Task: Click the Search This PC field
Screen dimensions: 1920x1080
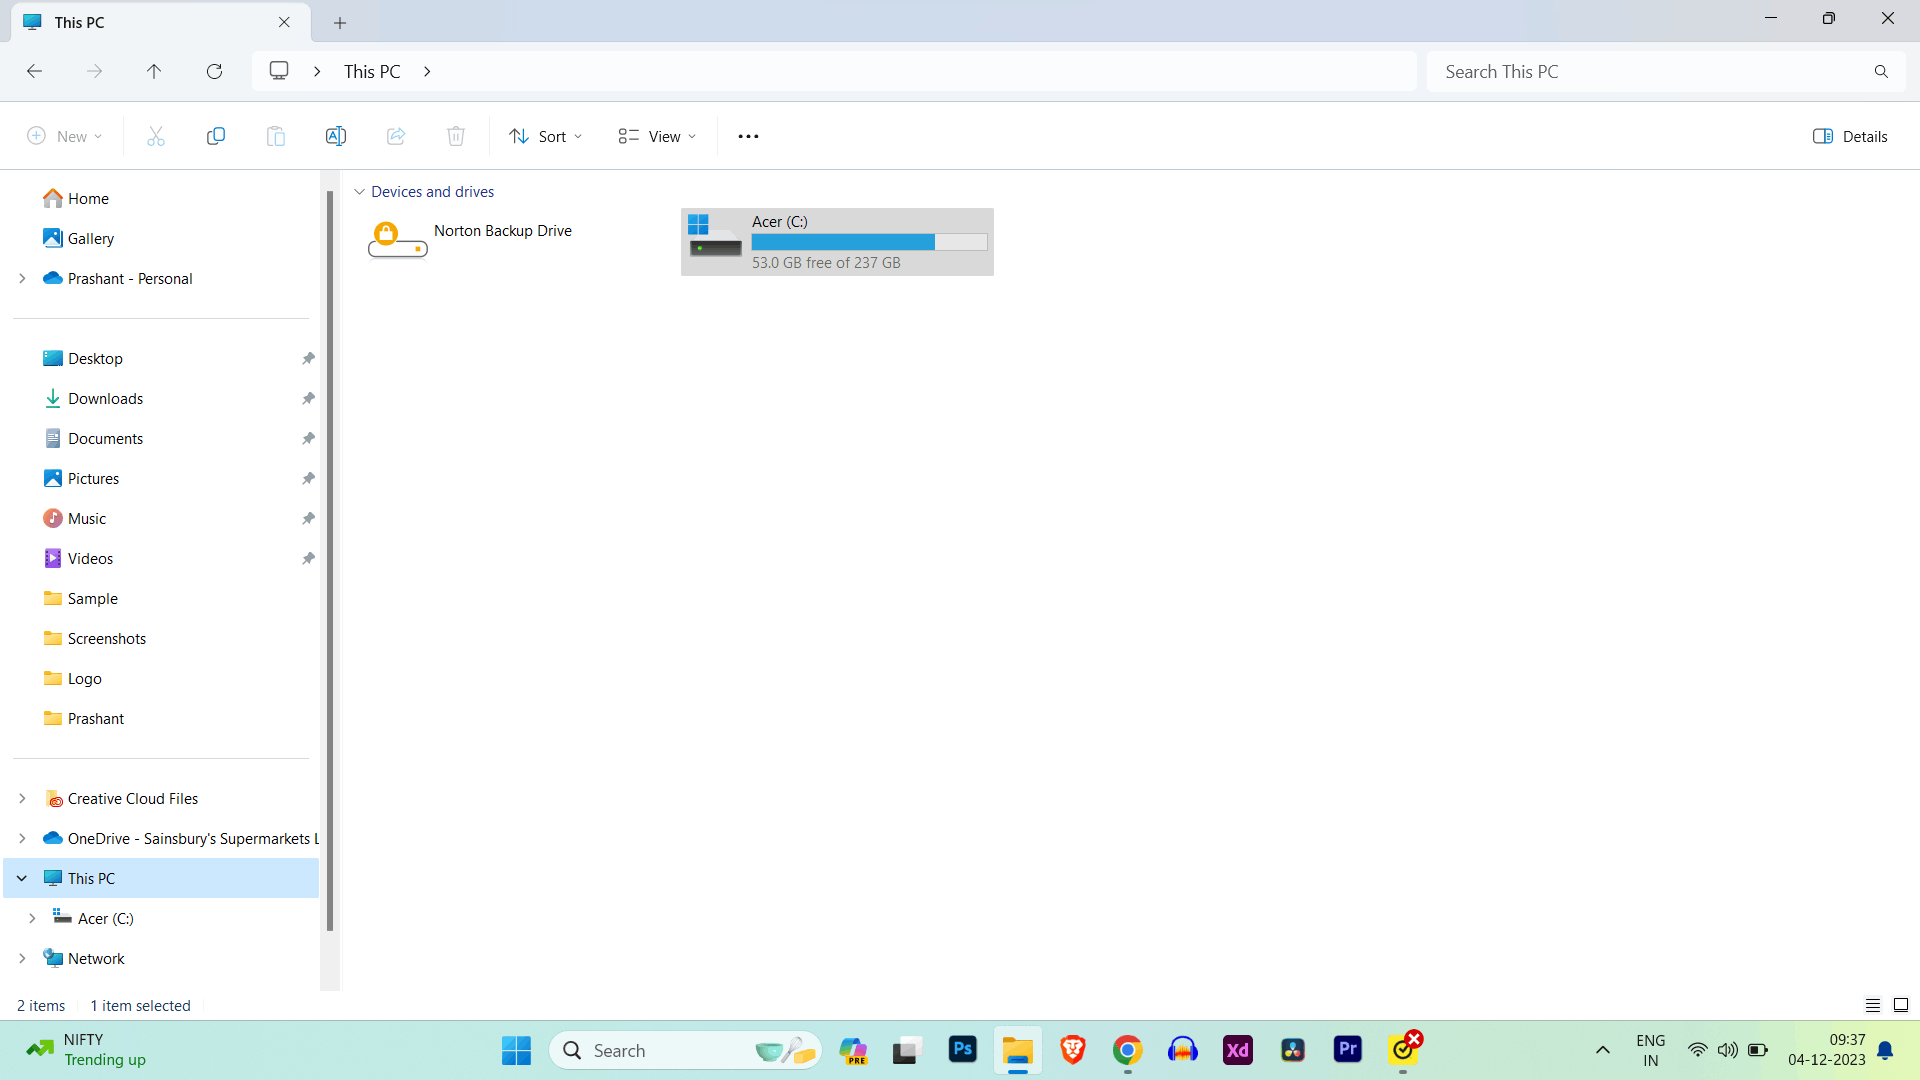Action: pyautogui.click(x=1650, y=71)
